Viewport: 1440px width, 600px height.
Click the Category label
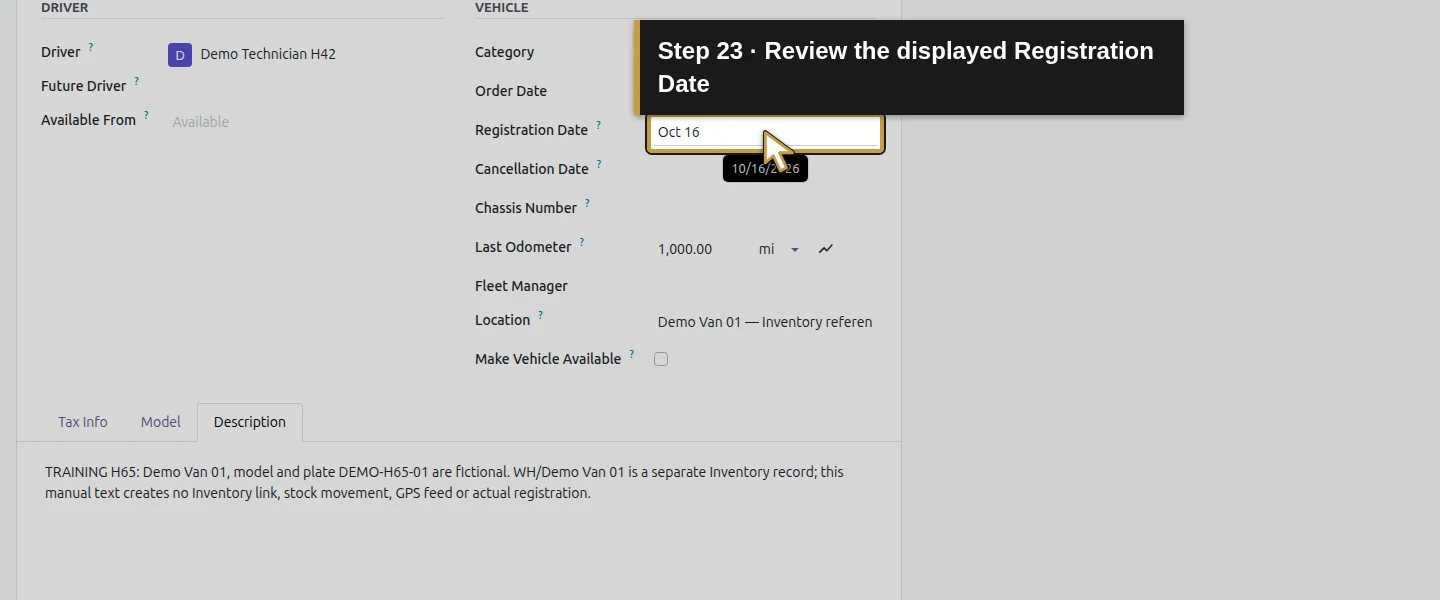click(504, 52)
